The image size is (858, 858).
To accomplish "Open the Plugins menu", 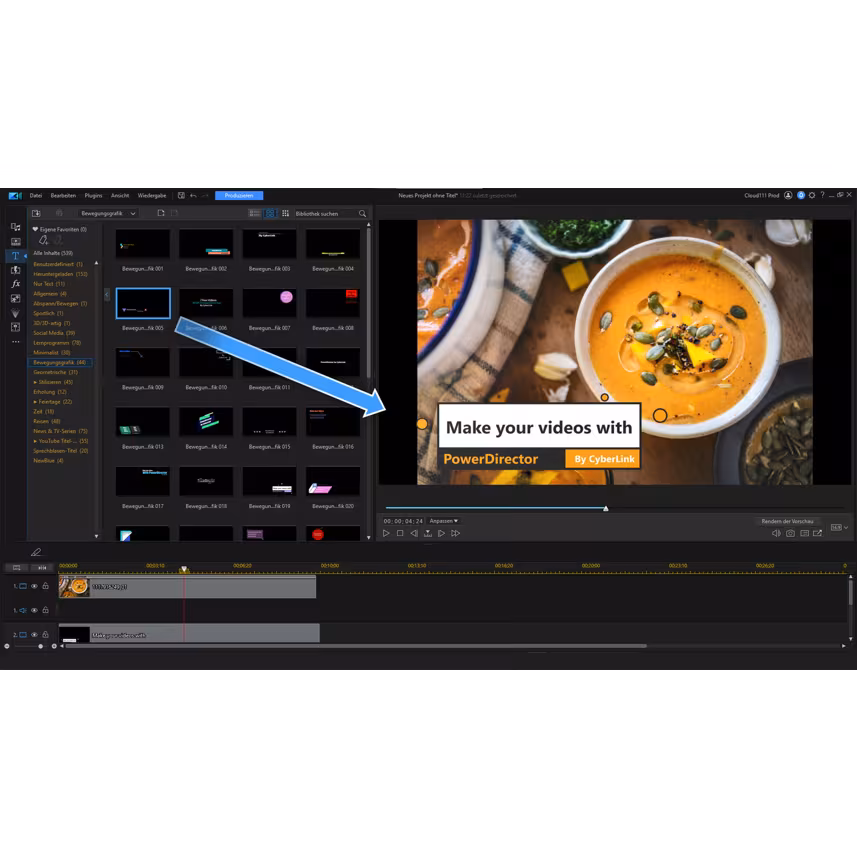I will pos(93,195).
